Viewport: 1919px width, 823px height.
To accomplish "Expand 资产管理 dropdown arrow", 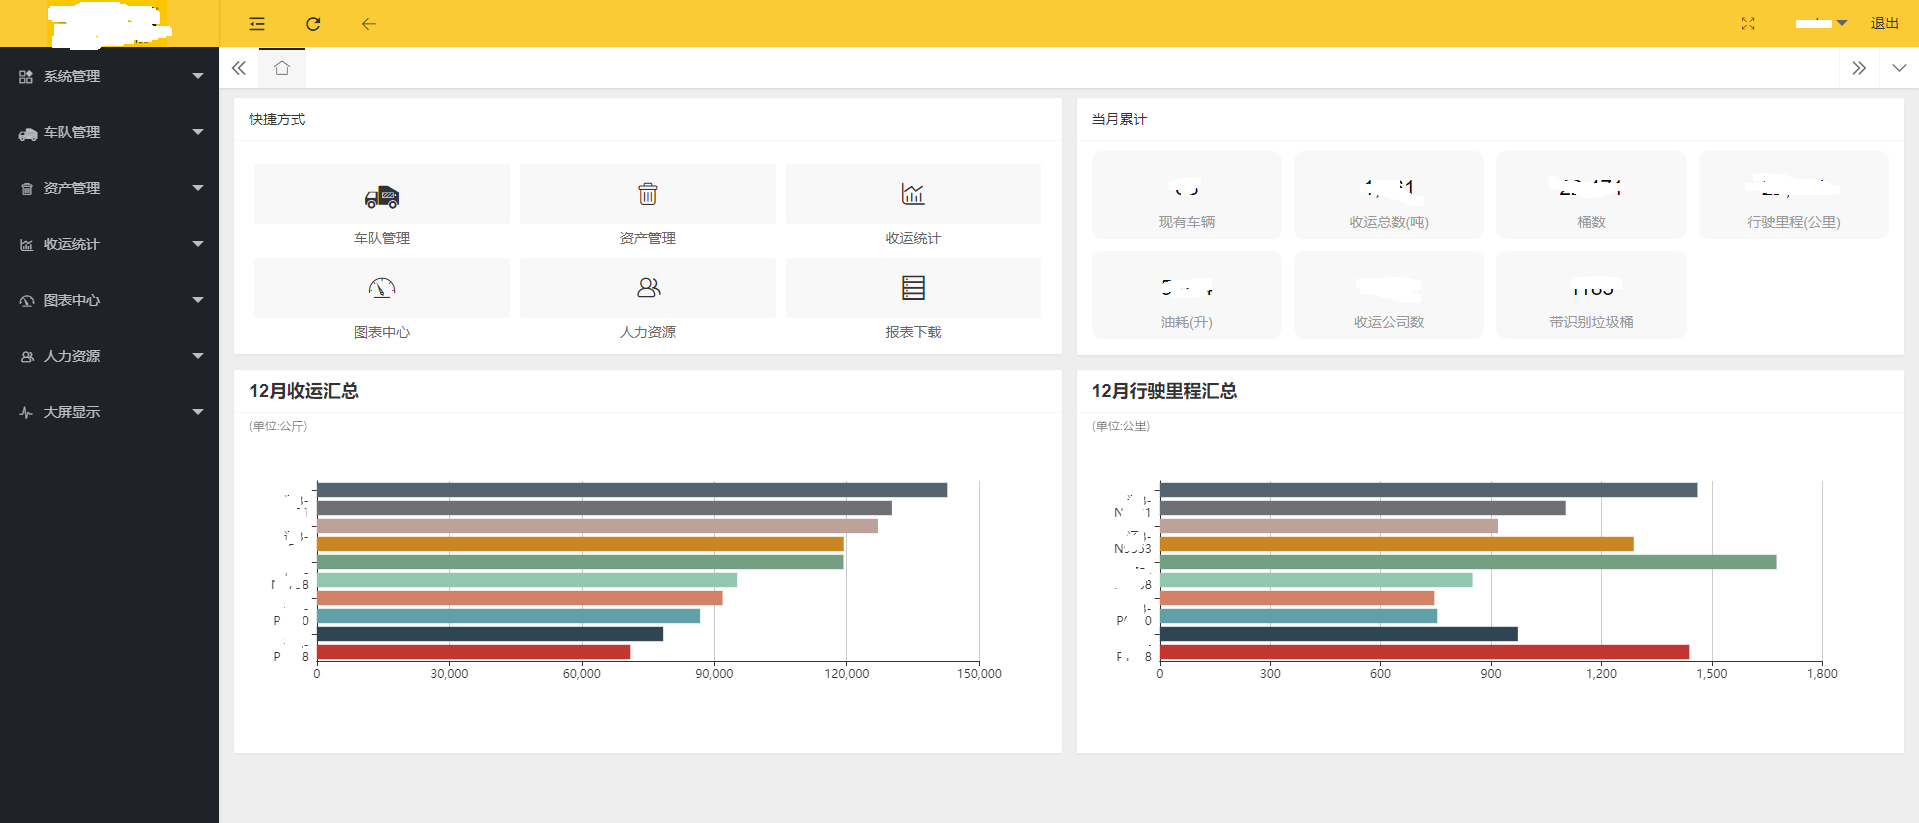I will [198, 188].
